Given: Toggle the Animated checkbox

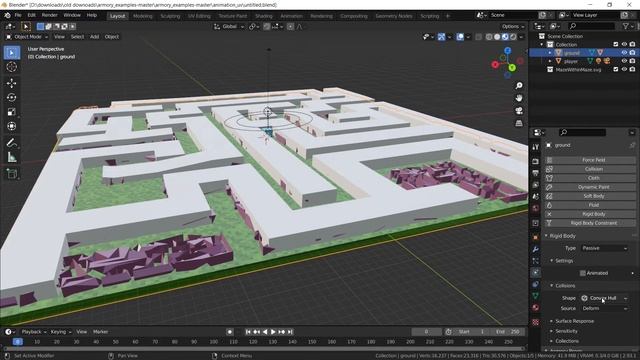Looking at the screenshot, I should click(x=582, y=273).
